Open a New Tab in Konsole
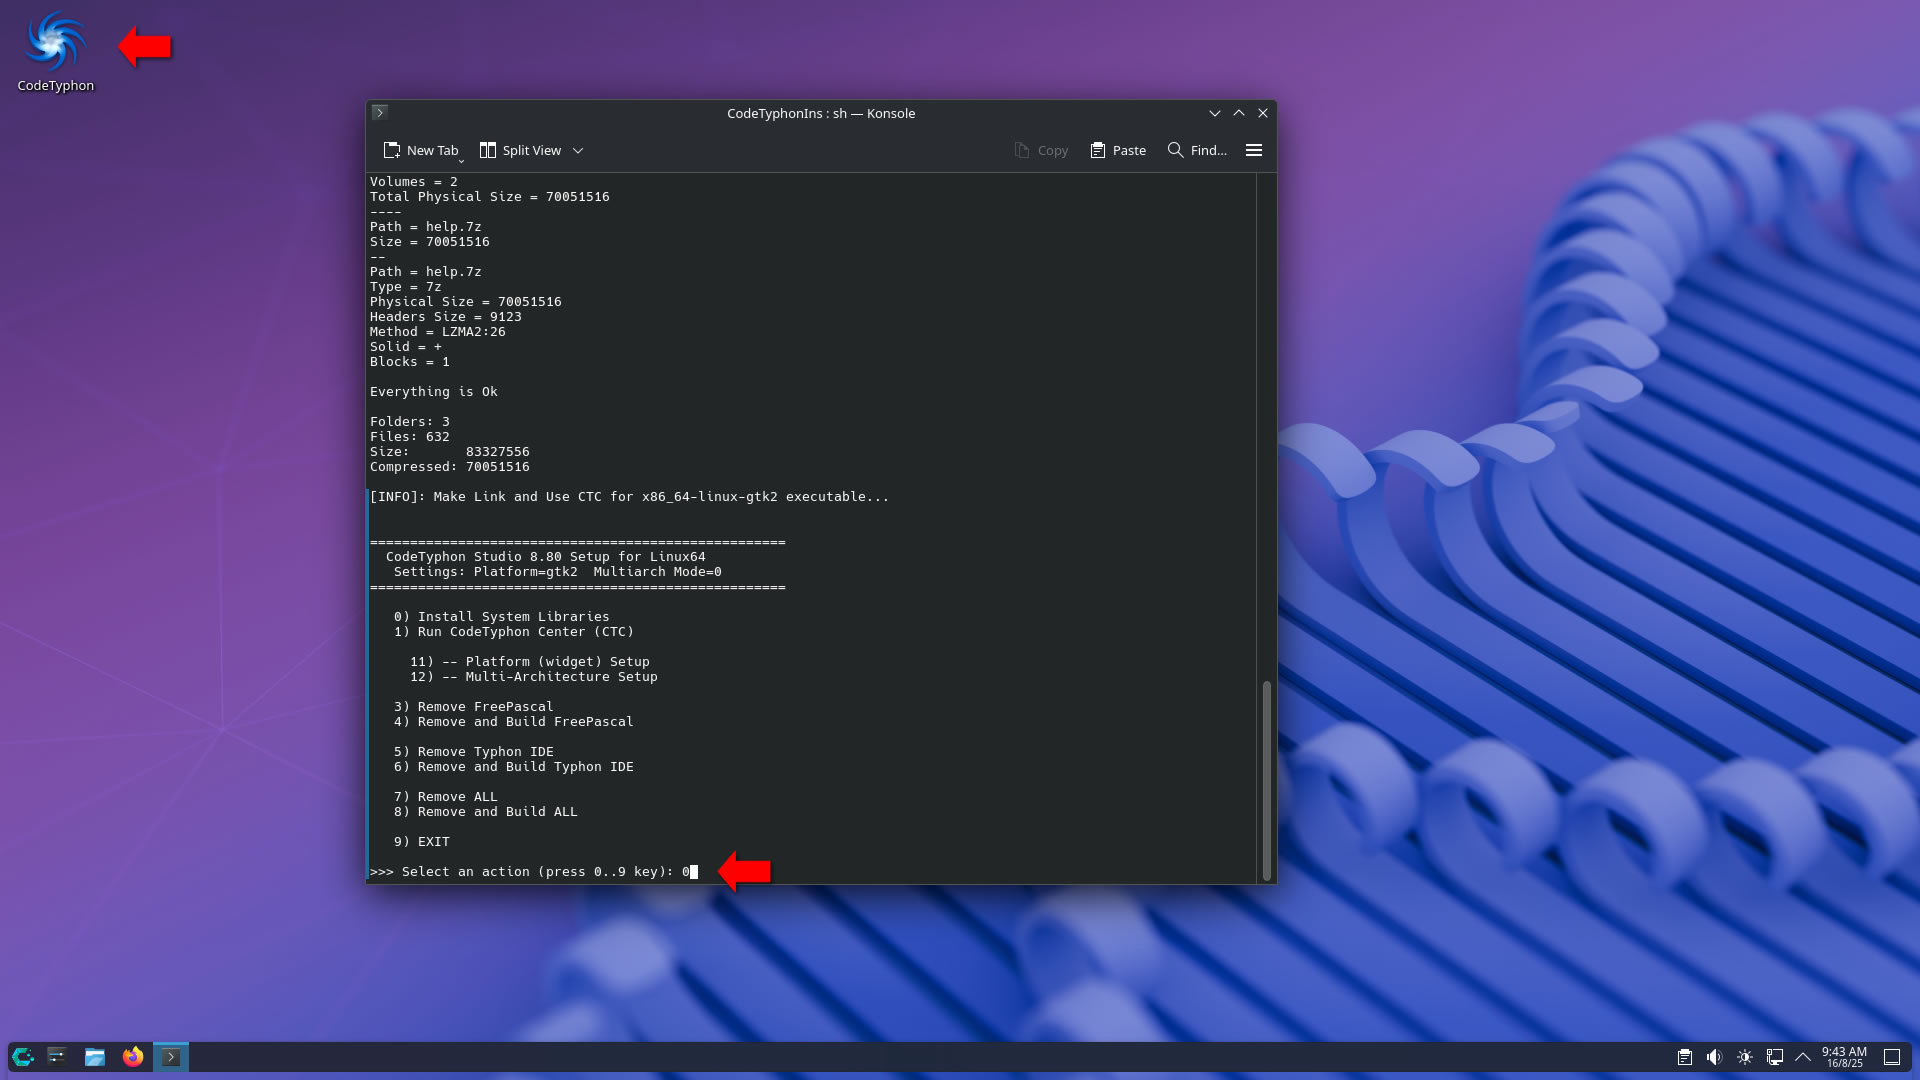1920x1080 pixels. pos(420,150)
